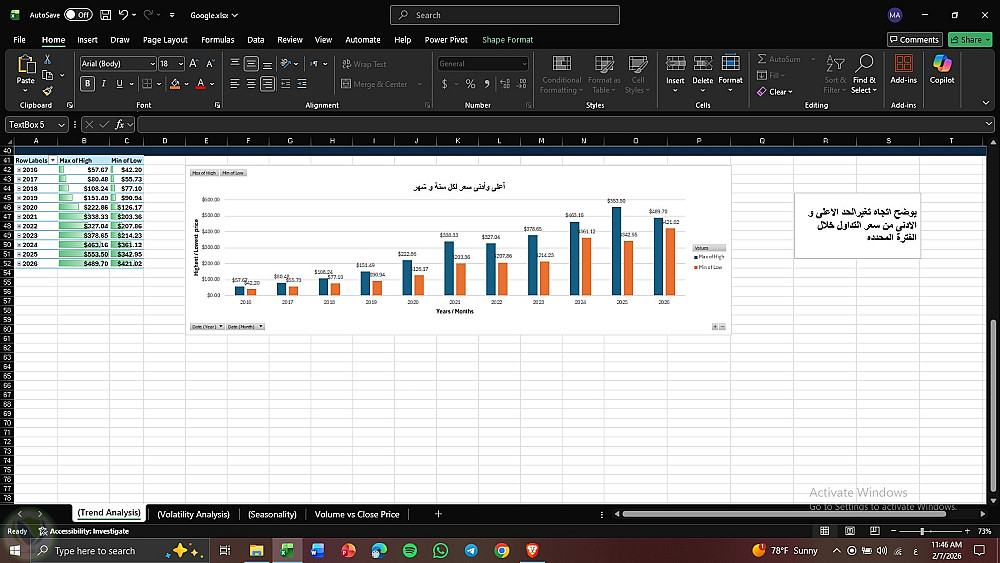The height and width of the screenshot is (563, 1000).
Task: Open the font size dropdown showing 18
Action: pos(180,64)
